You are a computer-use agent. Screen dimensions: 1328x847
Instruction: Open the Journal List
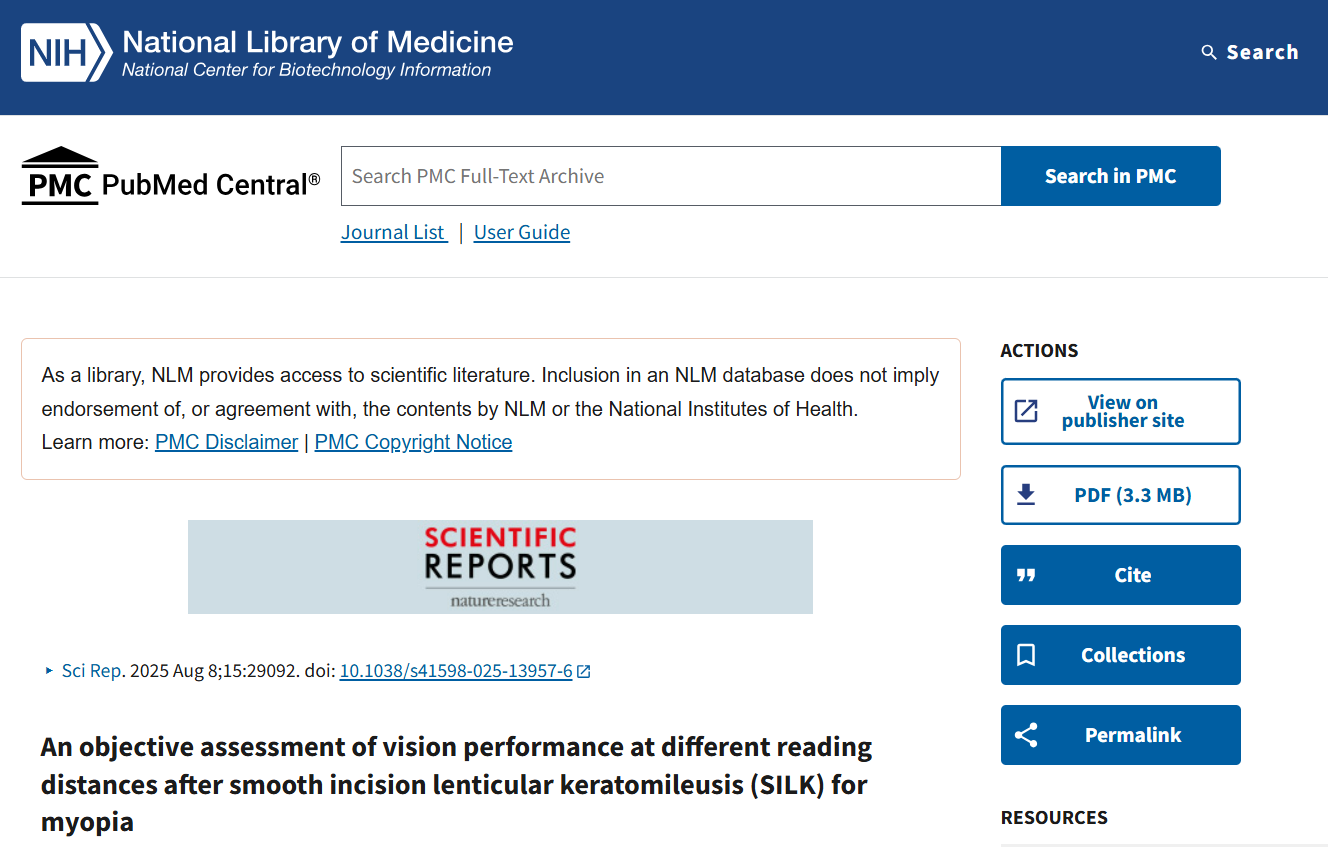point(393,231)
